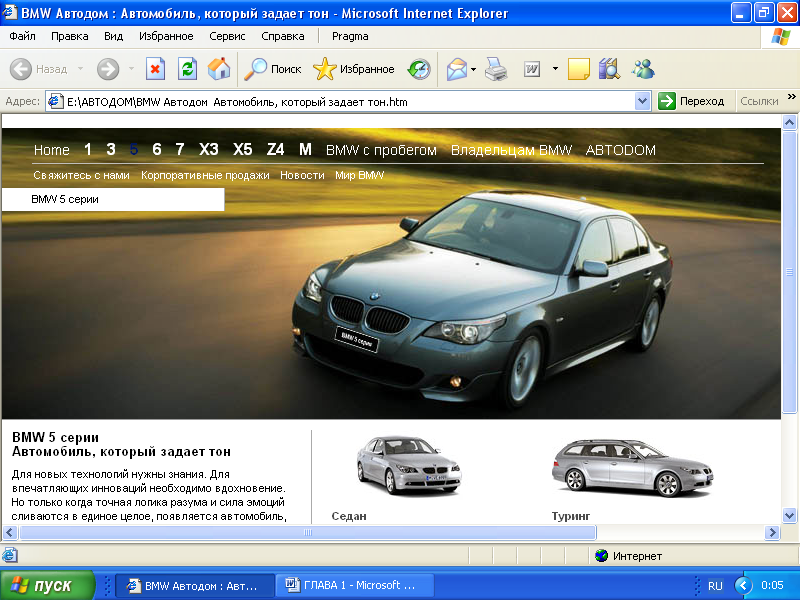Screen dimensions: 800x600
Task: Open BMW 1 series link
Action: [88, 149]
